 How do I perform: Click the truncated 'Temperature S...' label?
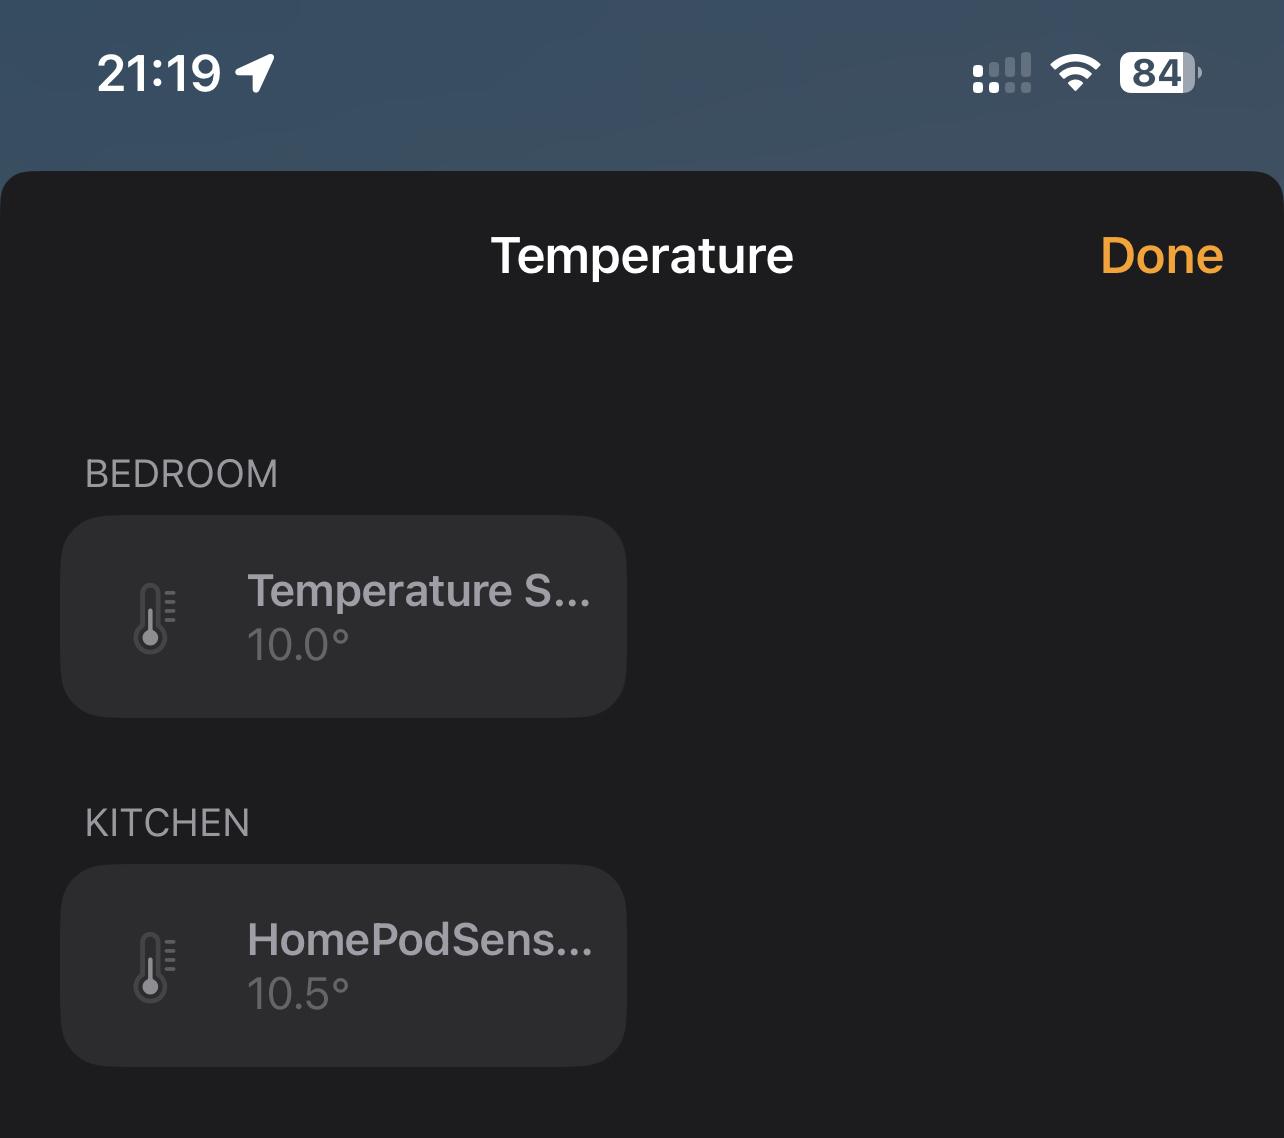tap(419, 591)
